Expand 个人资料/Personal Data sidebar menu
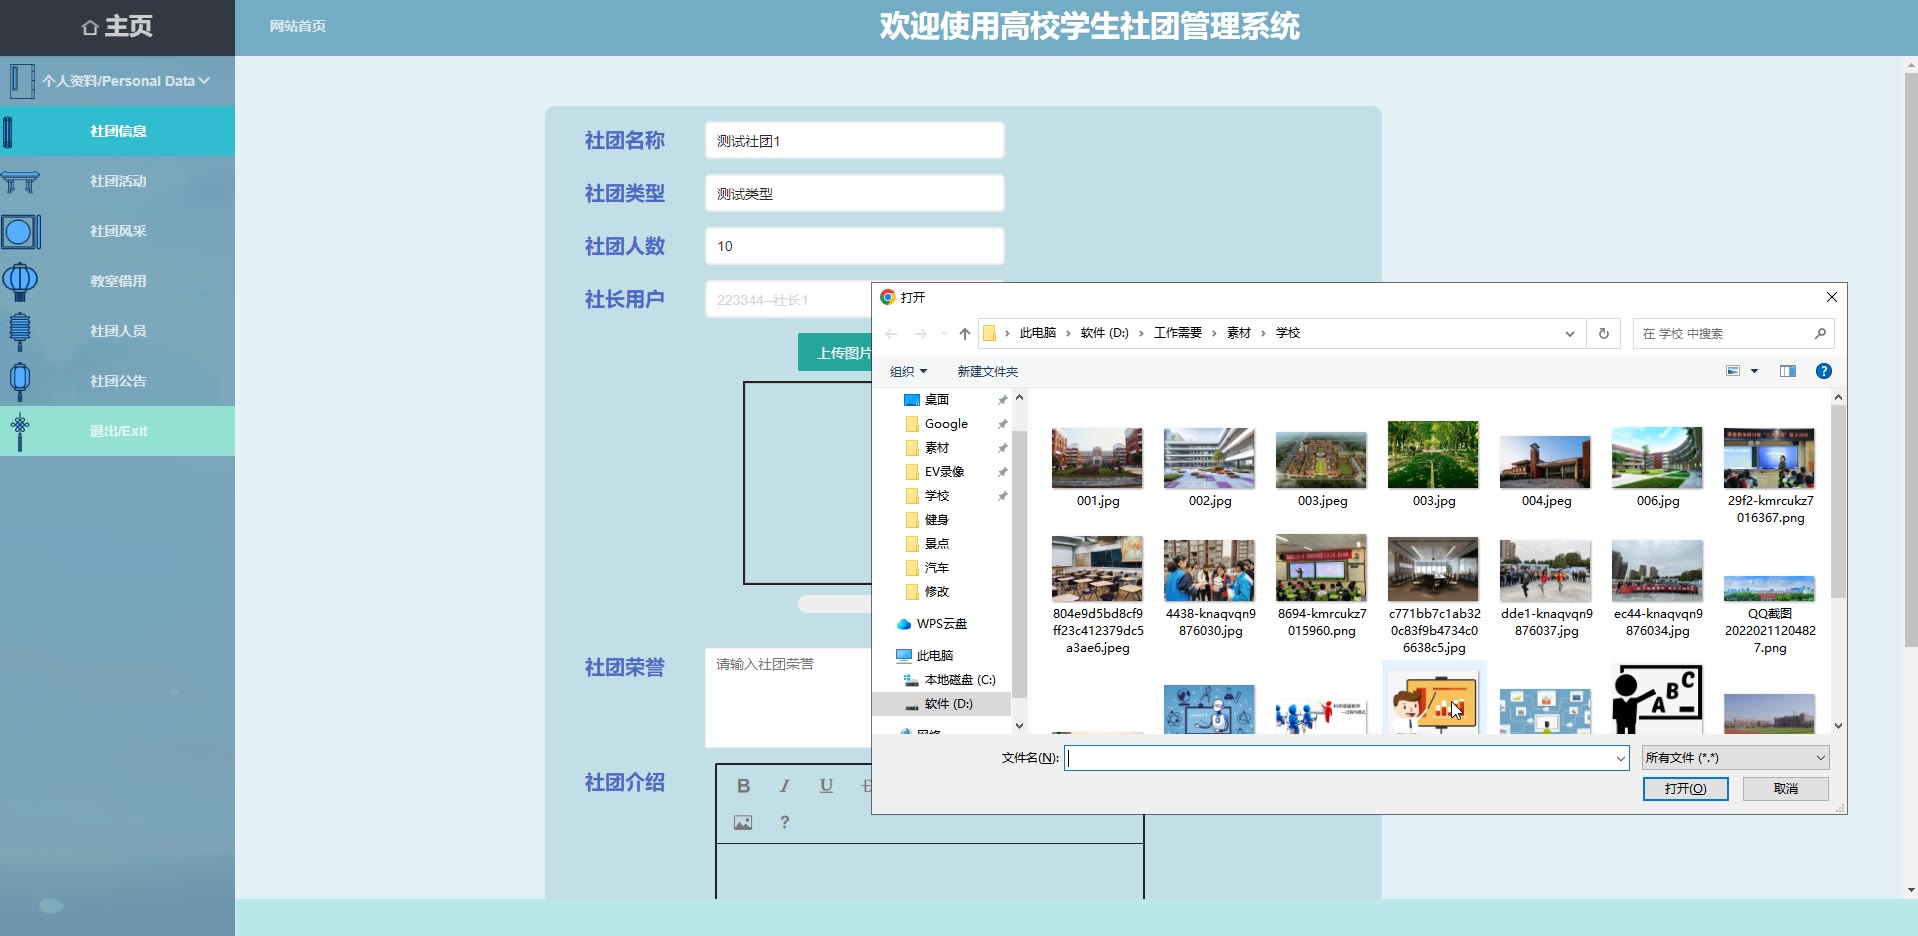 (125, 81)
